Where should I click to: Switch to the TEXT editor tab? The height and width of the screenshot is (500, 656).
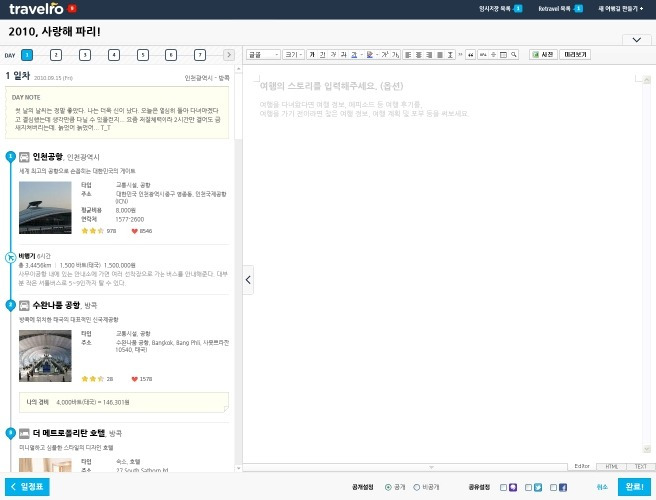click(641, 466)
